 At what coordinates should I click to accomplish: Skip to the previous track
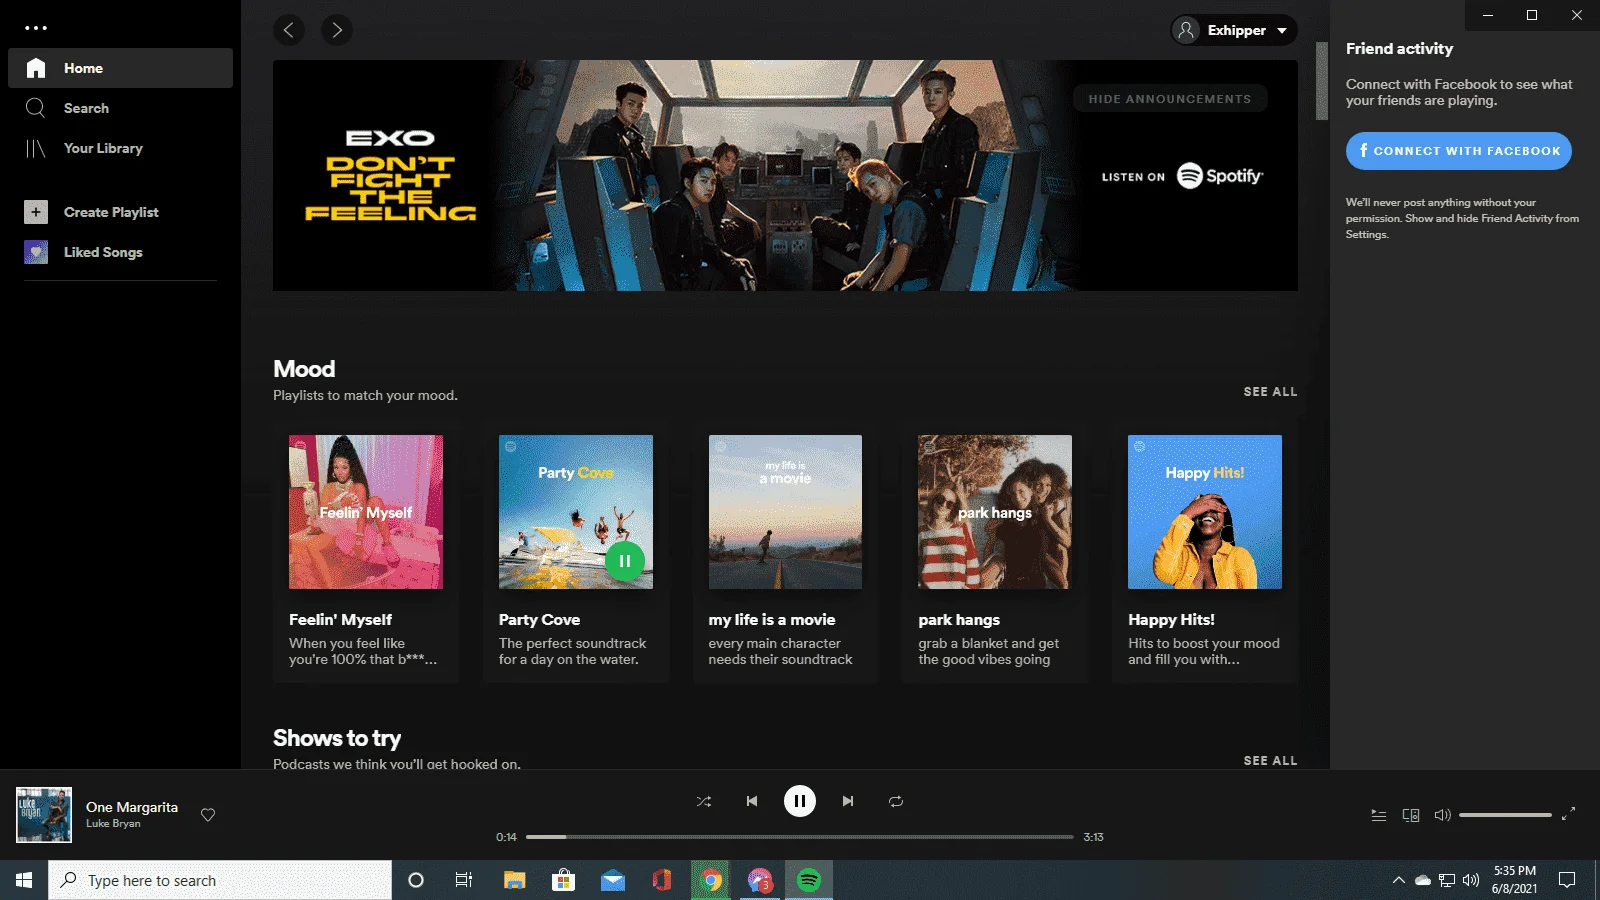tap(752, 801)
